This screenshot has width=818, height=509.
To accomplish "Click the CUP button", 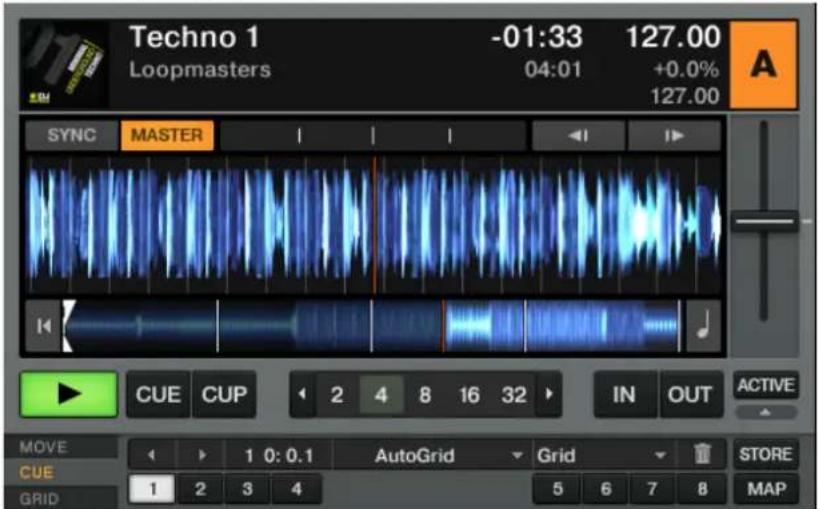I will [x=224, y=394].
